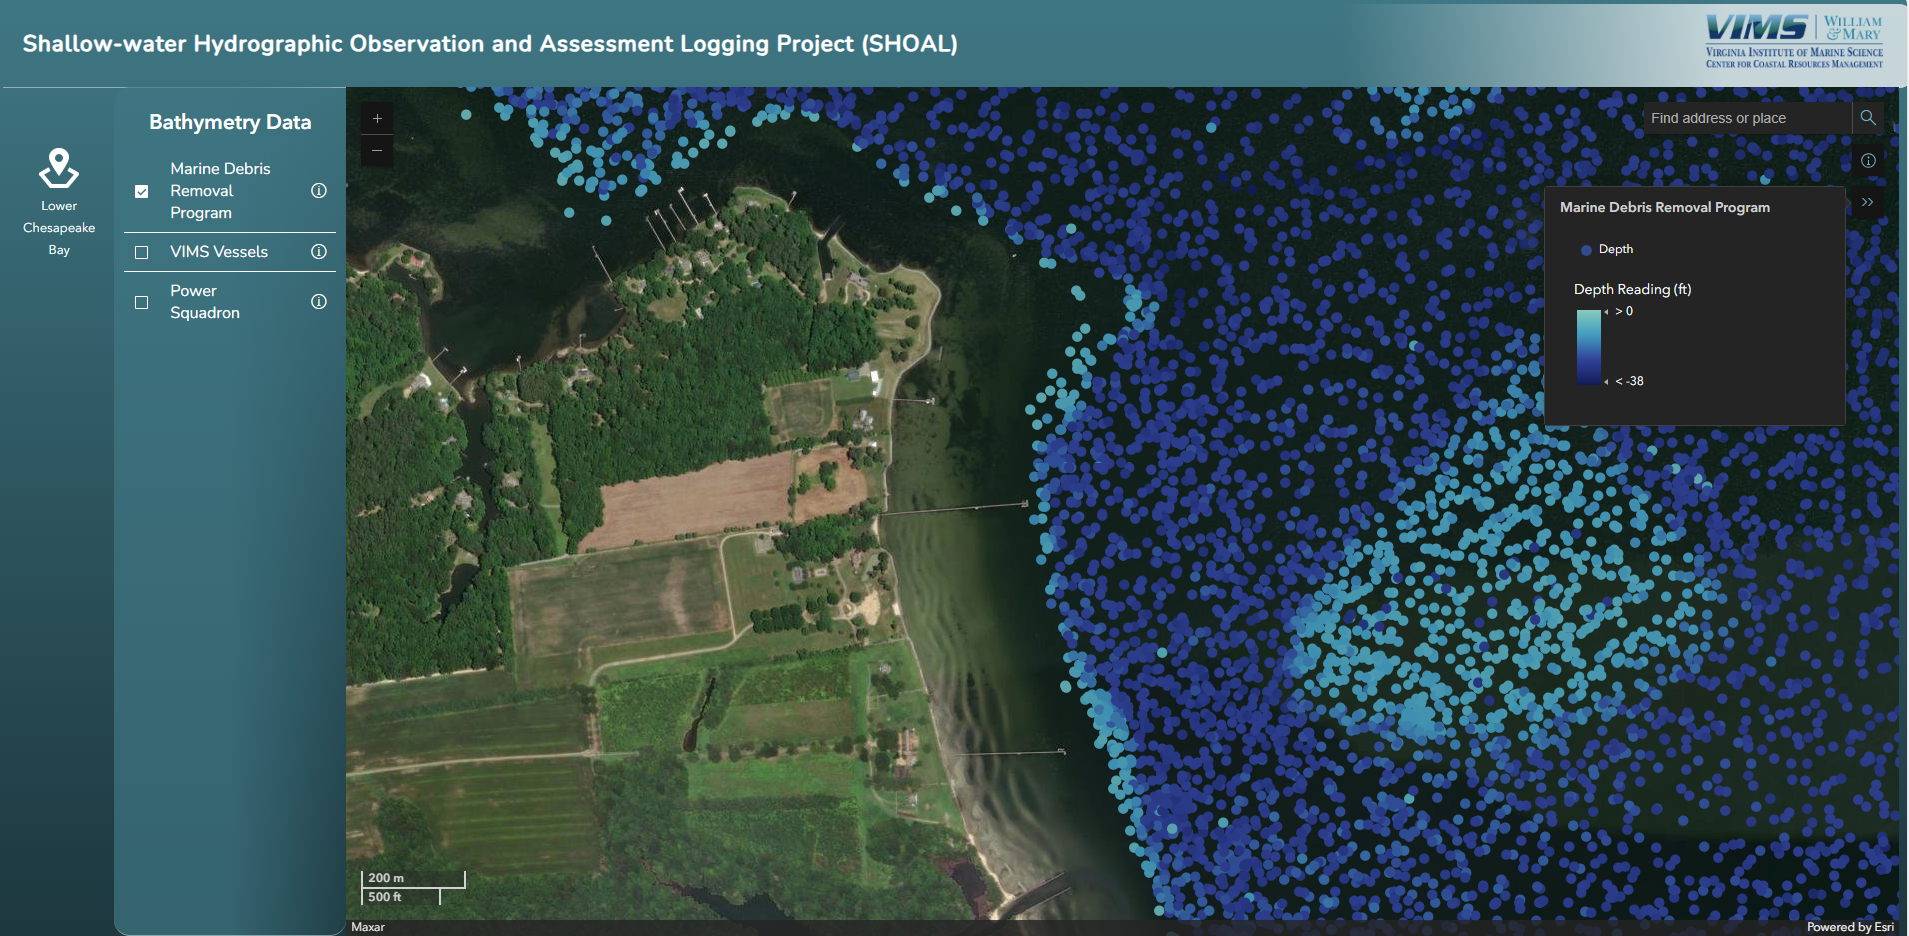1909x936 pixels.
Task: Enable the VIMS Vessels layer
Action: pyautogui.click(x=142, y=252)
